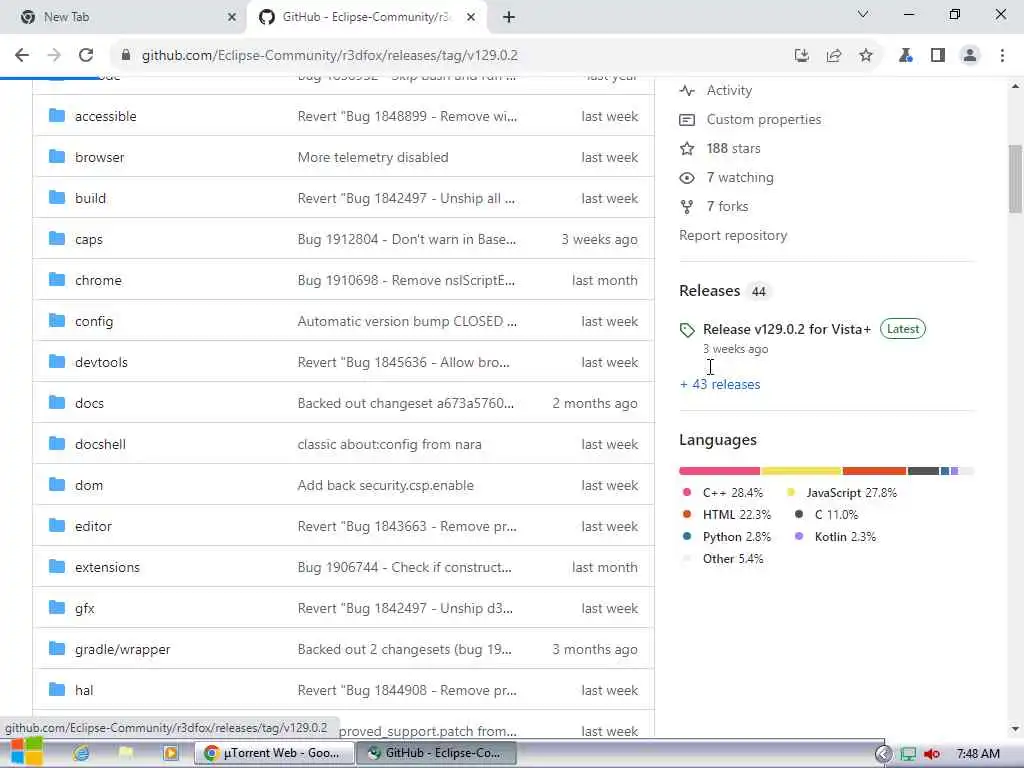Open Chrome Labs flask icon
The image size is (1024, 768).
(x=906, y=56)
